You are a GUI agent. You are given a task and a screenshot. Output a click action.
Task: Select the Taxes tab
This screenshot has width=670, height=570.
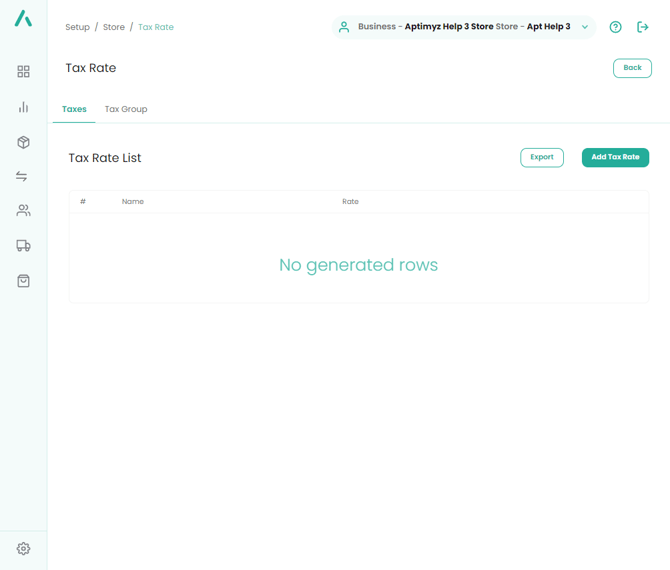74,109
